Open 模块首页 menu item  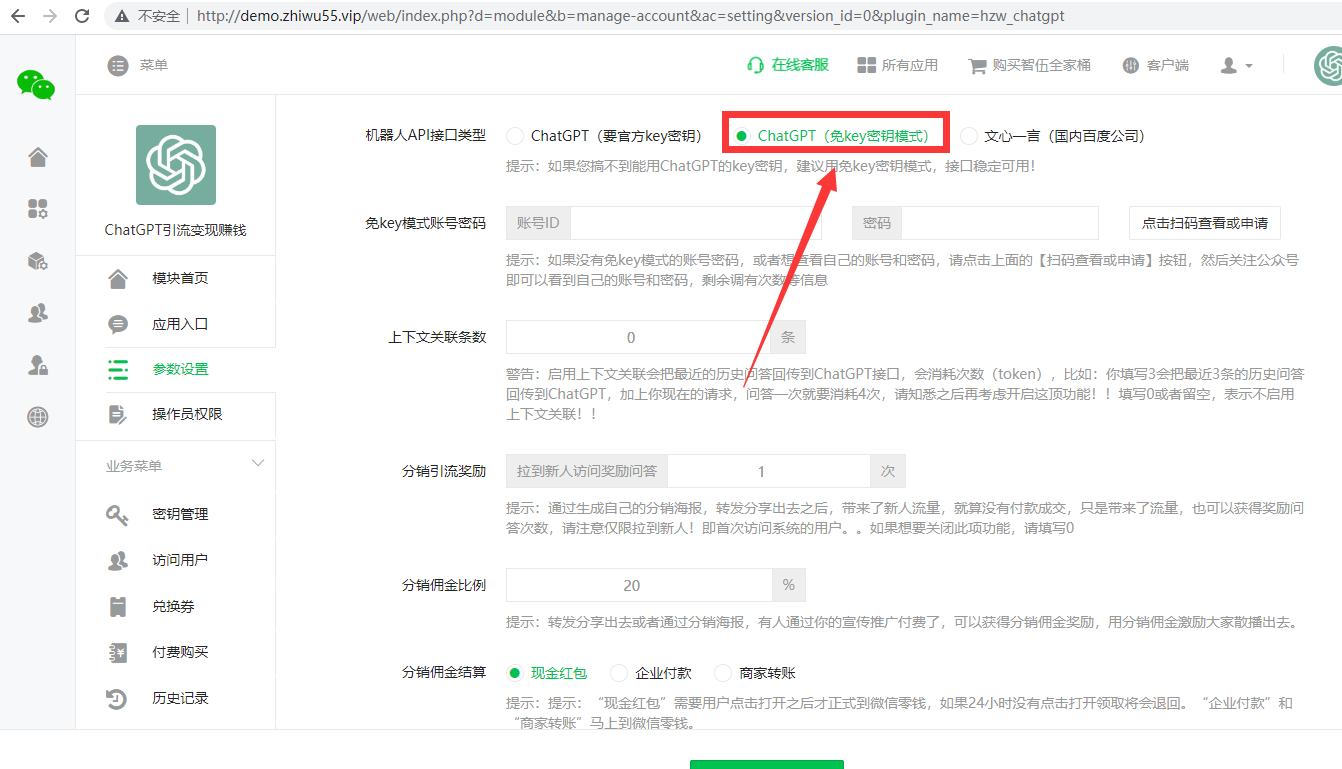click(x=180, y=278)
